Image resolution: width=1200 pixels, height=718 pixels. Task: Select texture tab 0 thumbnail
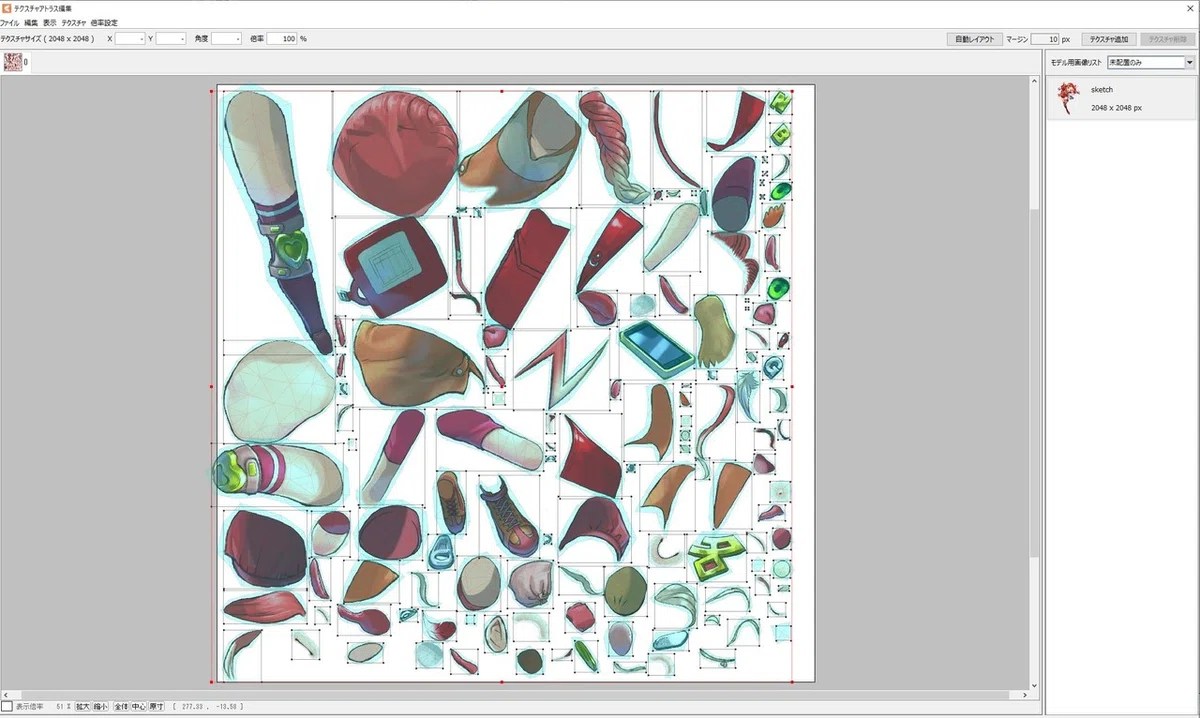pyautogui.click(x=13, y=62)
